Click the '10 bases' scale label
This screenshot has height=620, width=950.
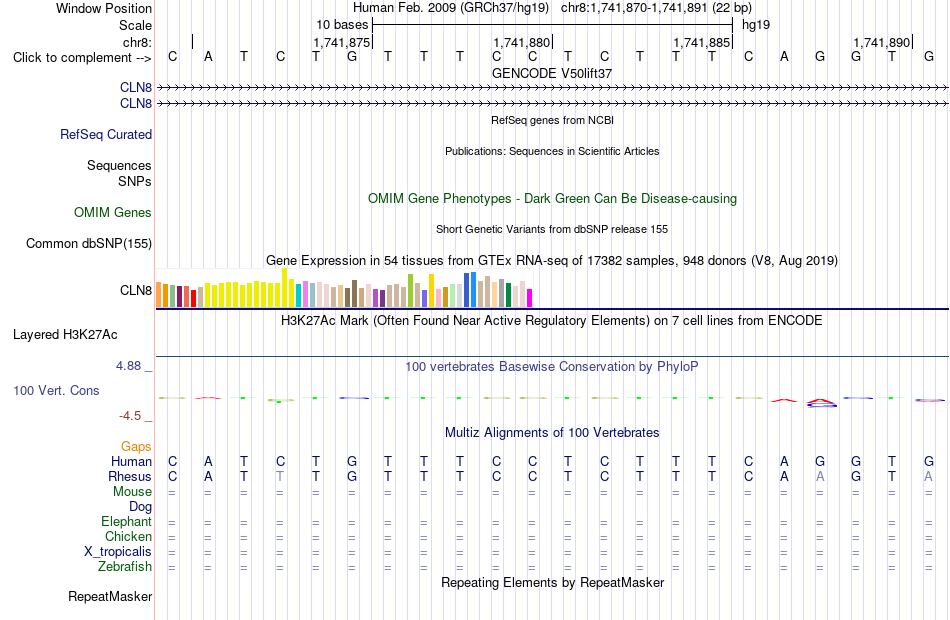tap(342, 25)
